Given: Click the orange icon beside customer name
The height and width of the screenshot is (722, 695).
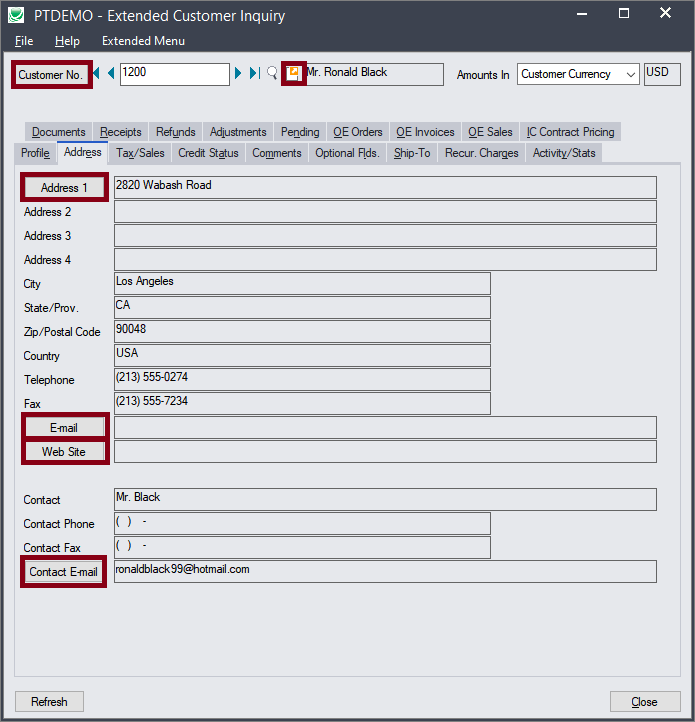Looking at the screenshot, I should 293,74.
